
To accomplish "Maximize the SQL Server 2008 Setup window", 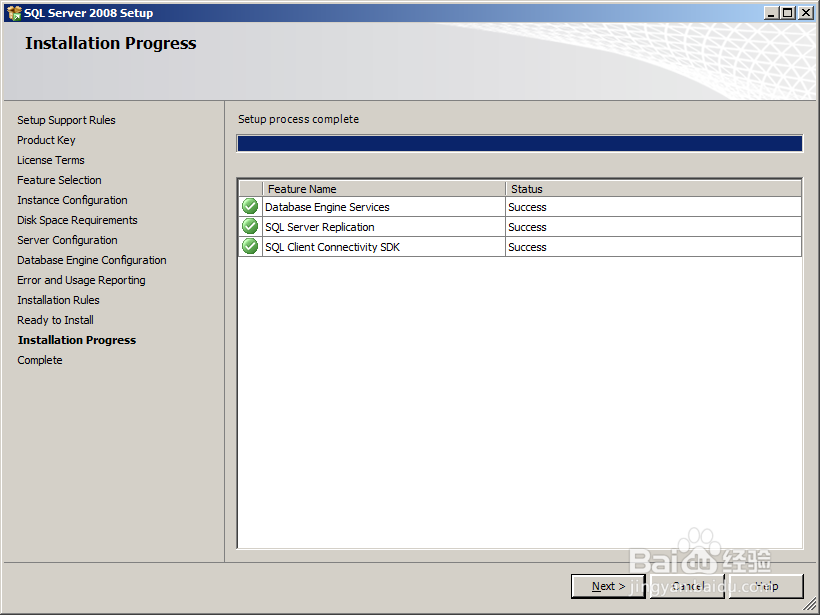I will 787,13.
